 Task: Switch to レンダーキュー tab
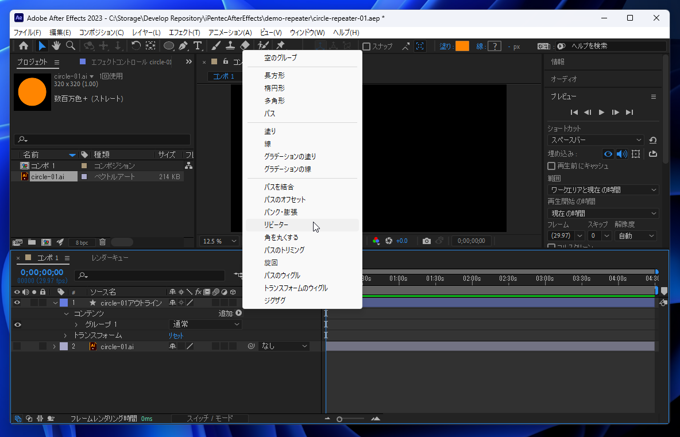110,258
